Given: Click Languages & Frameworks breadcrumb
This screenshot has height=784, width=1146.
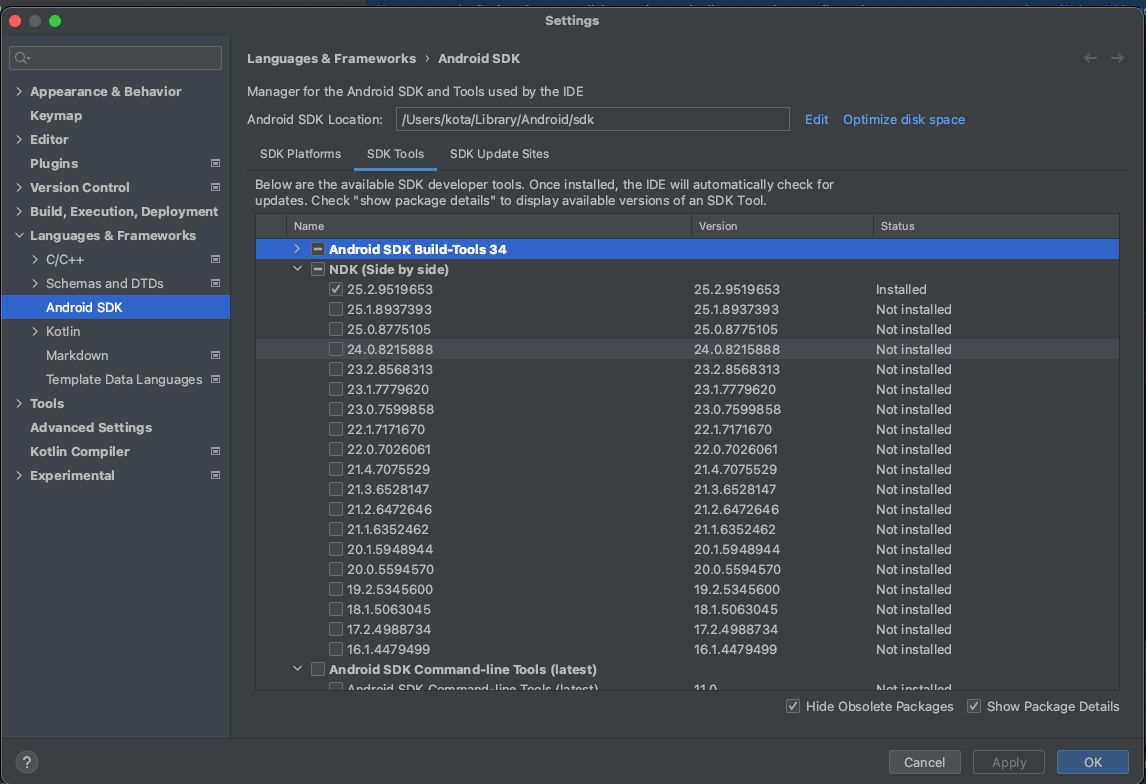Looking at the screenshot, I should [331, 58].
